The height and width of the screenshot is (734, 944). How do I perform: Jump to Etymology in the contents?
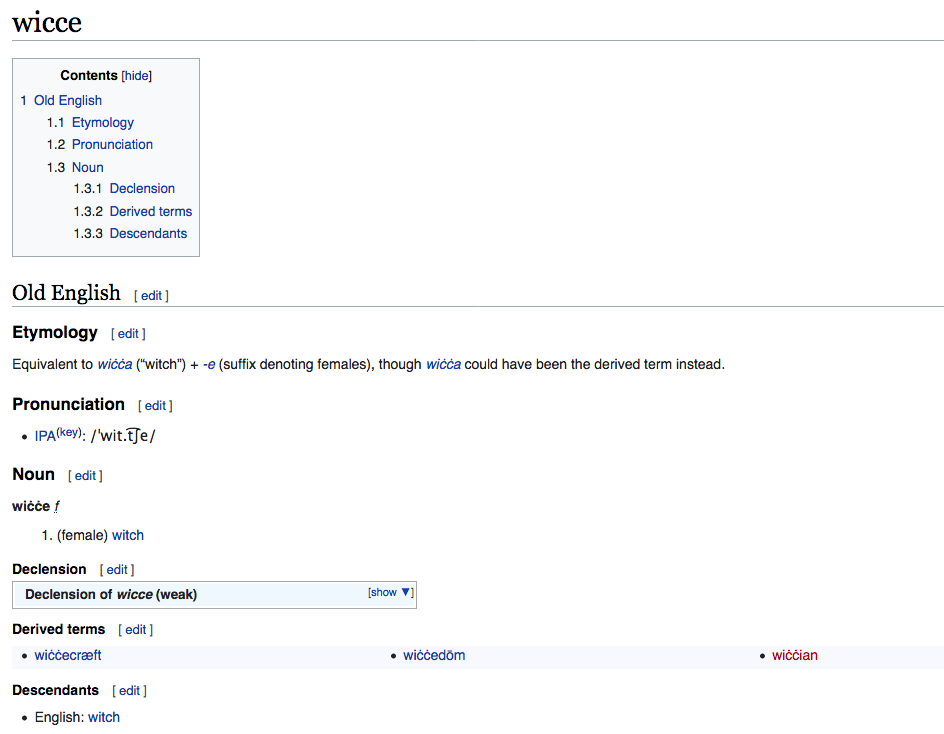[102, 122]
